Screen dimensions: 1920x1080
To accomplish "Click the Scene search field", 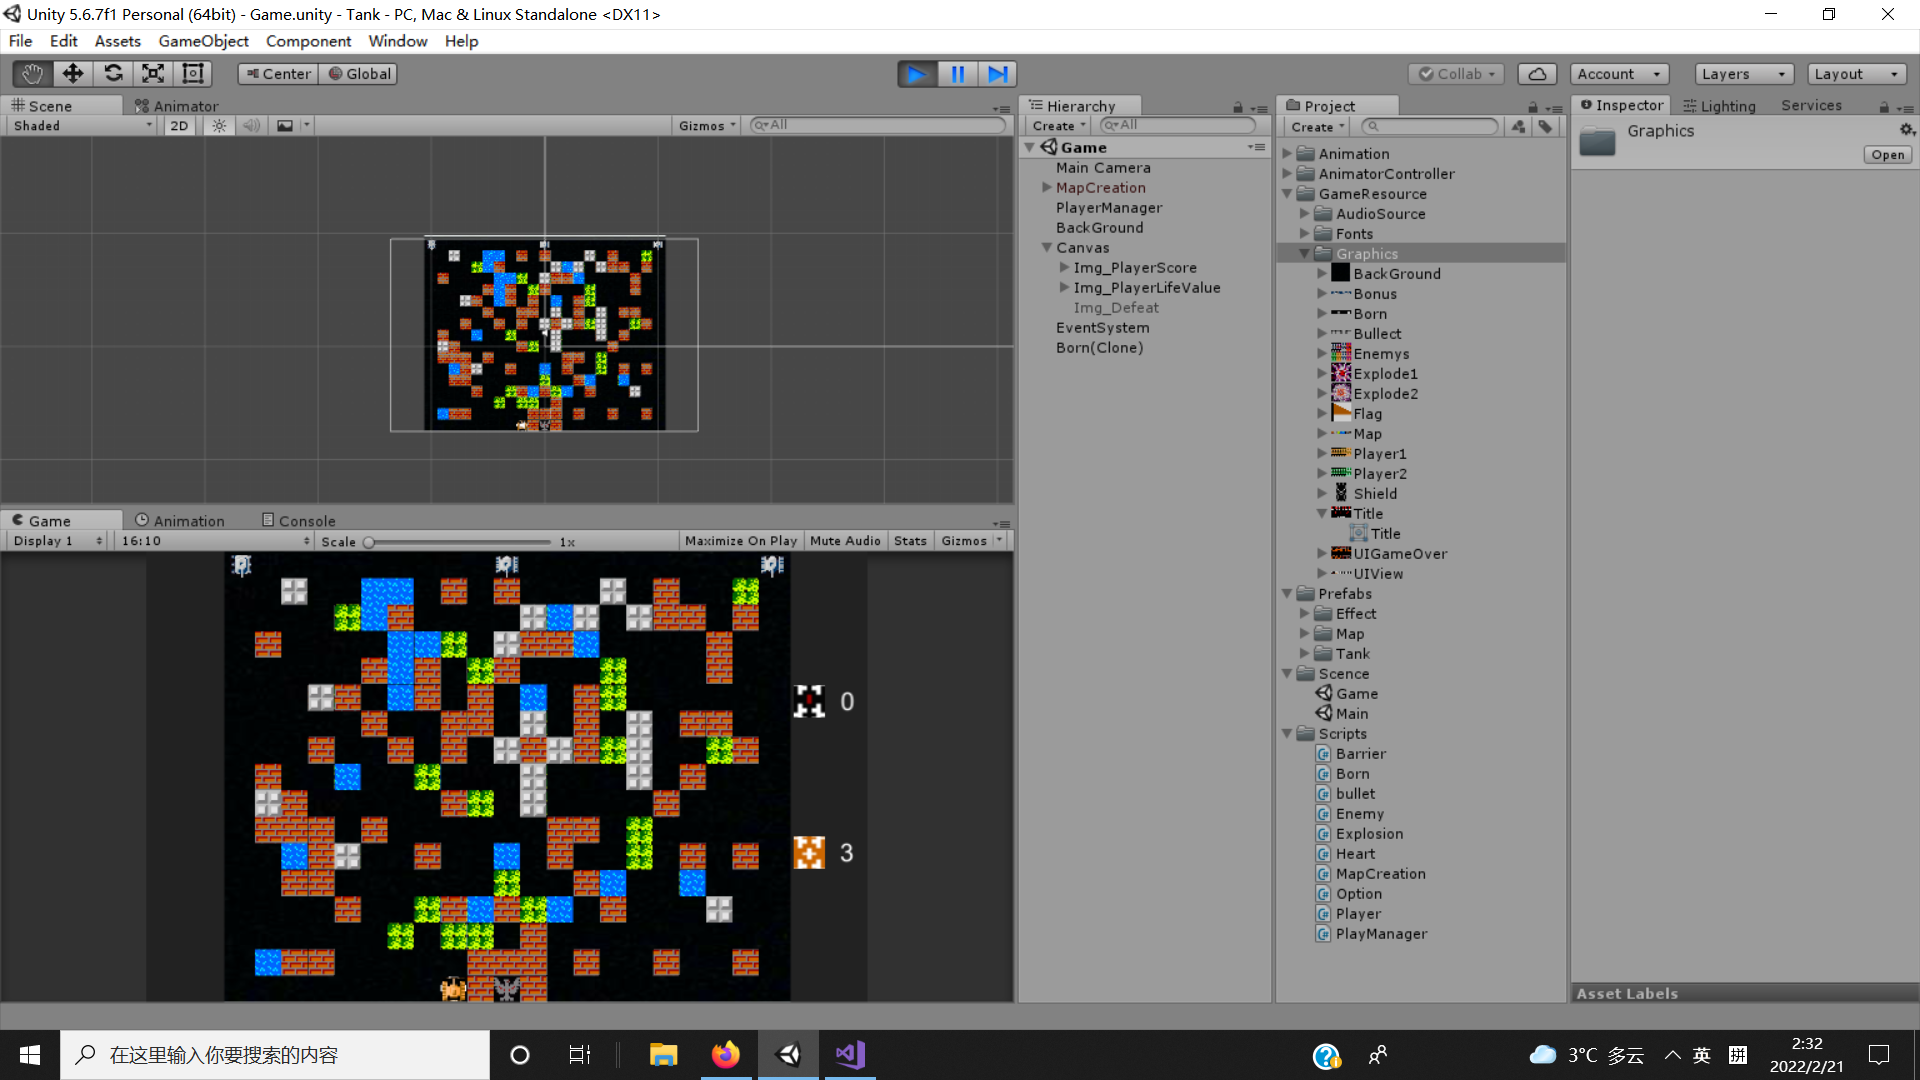I will (877, 125).
